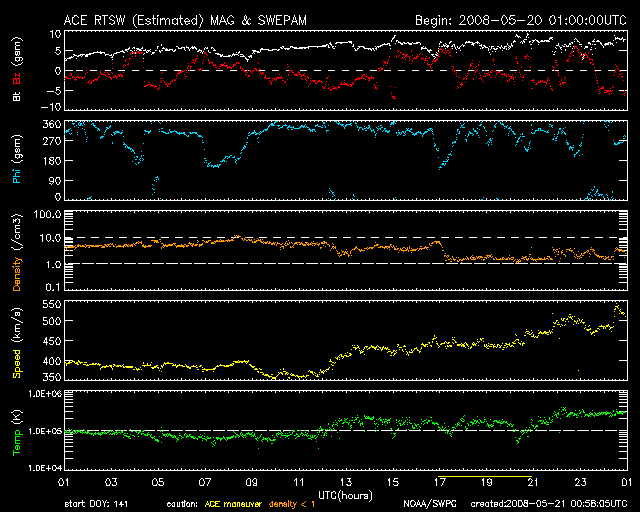
Task: Click the 'created:2008-05-21 00:56:05UTC' timestamp
Action: pyautogui.click(x=549, y=504)
